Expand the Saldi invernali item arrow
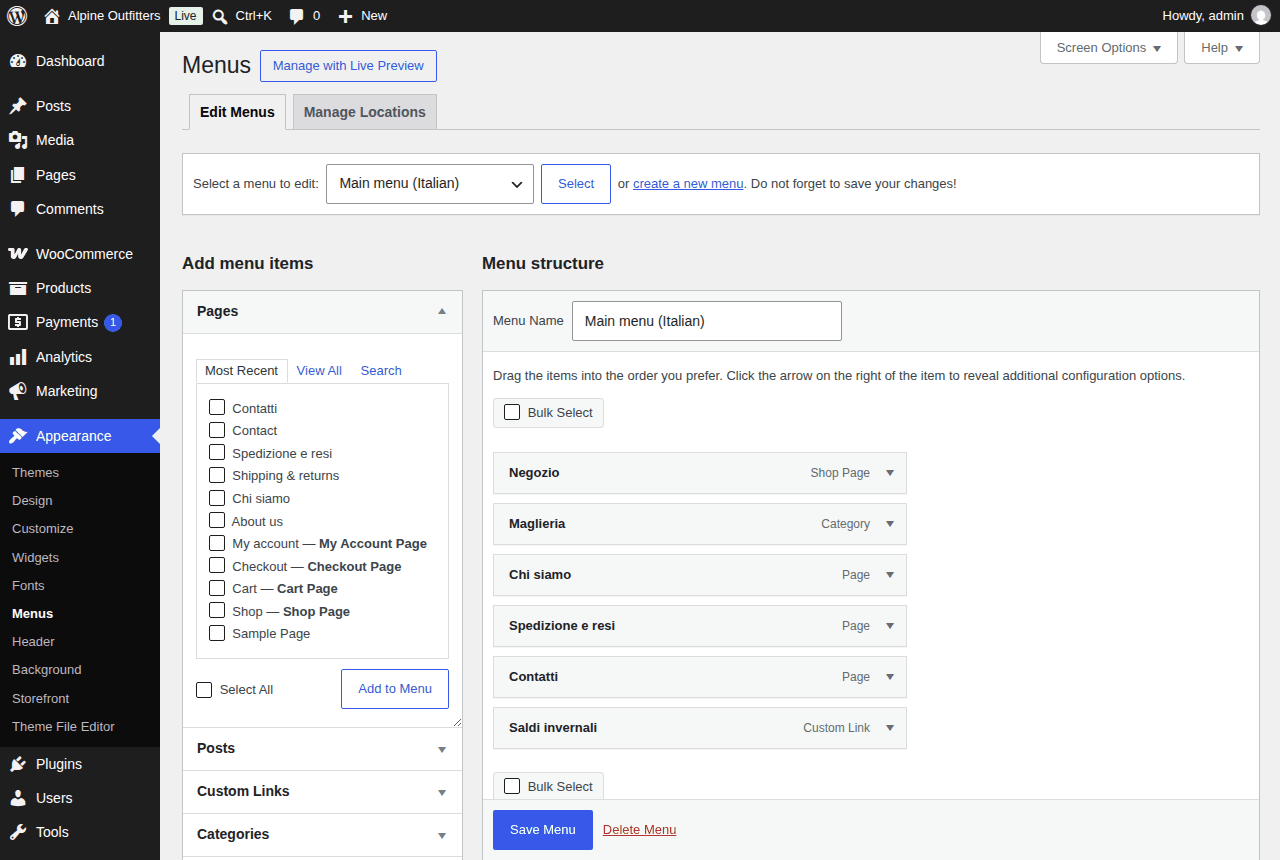 tap(890, 728)
